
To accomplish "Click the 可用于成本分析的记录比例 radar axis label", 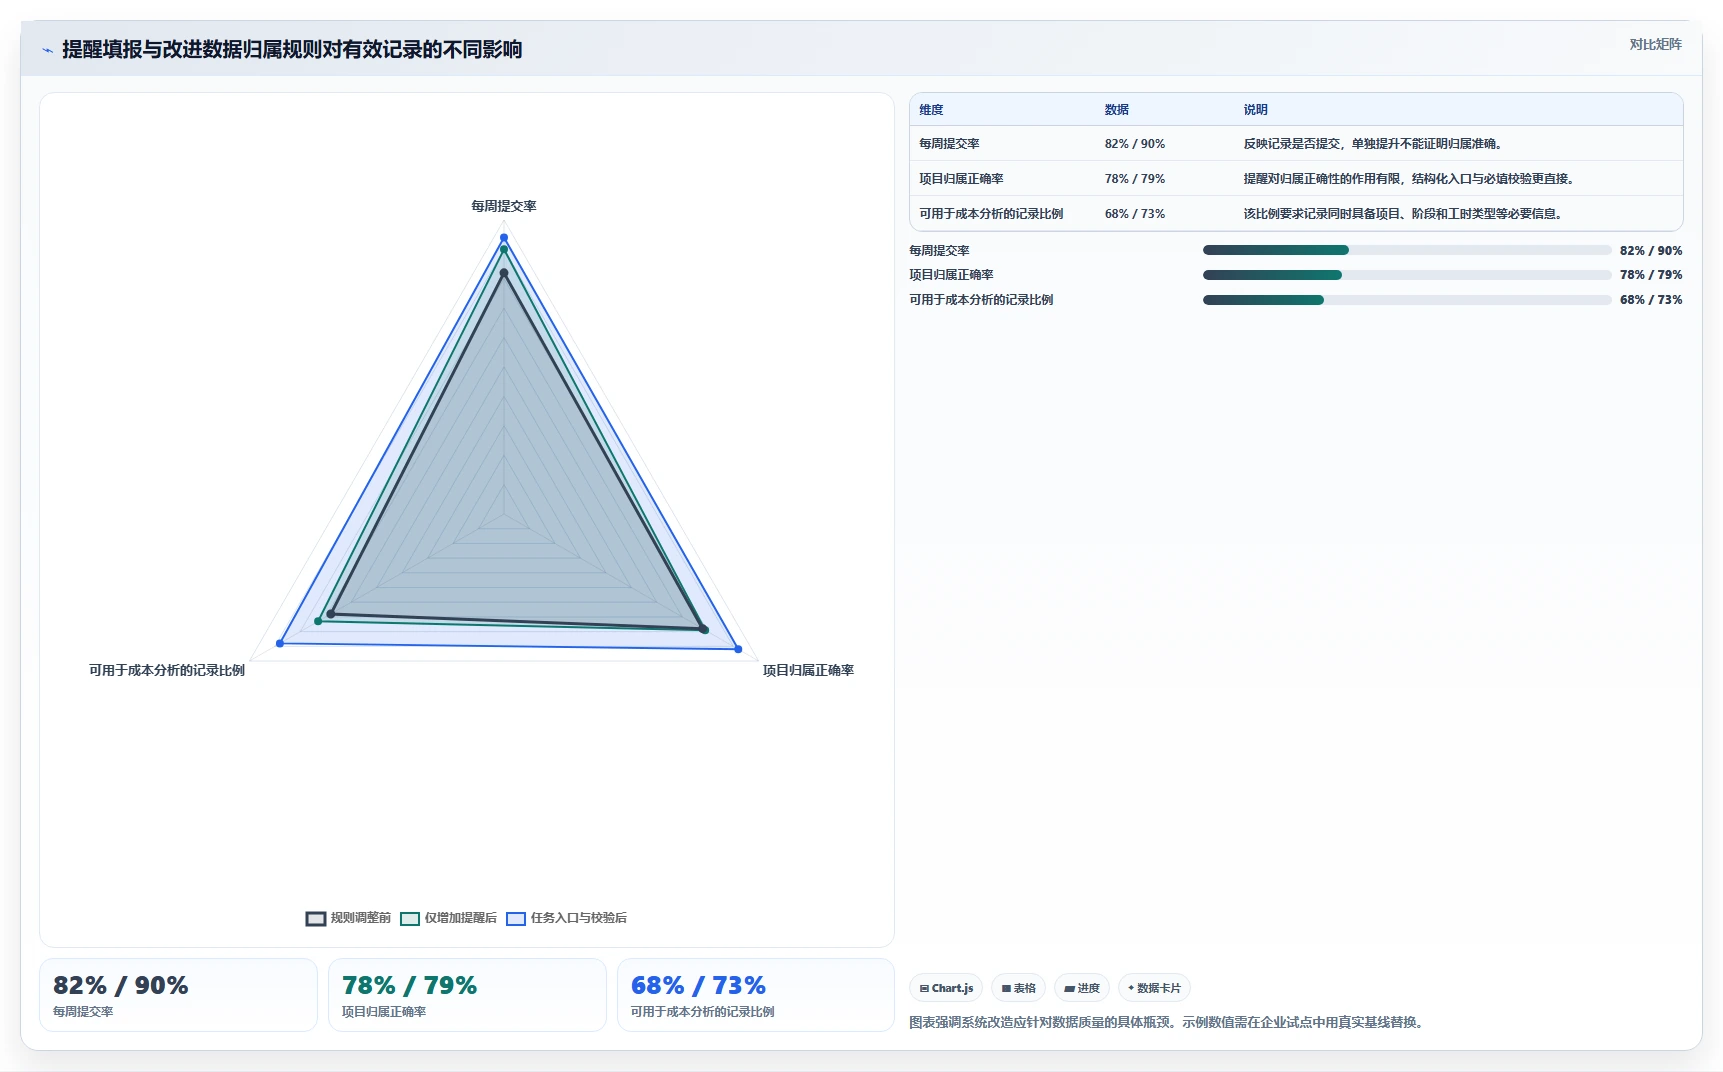I will coord(167,671).
